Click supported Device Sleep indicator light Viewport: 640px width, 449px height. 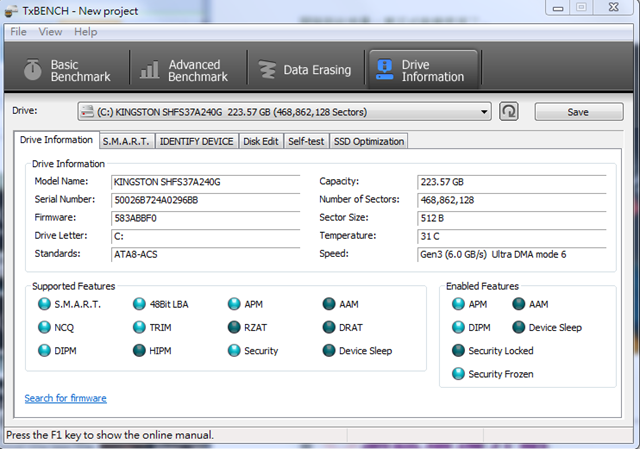pyautogui.click(x=329, y=350)
